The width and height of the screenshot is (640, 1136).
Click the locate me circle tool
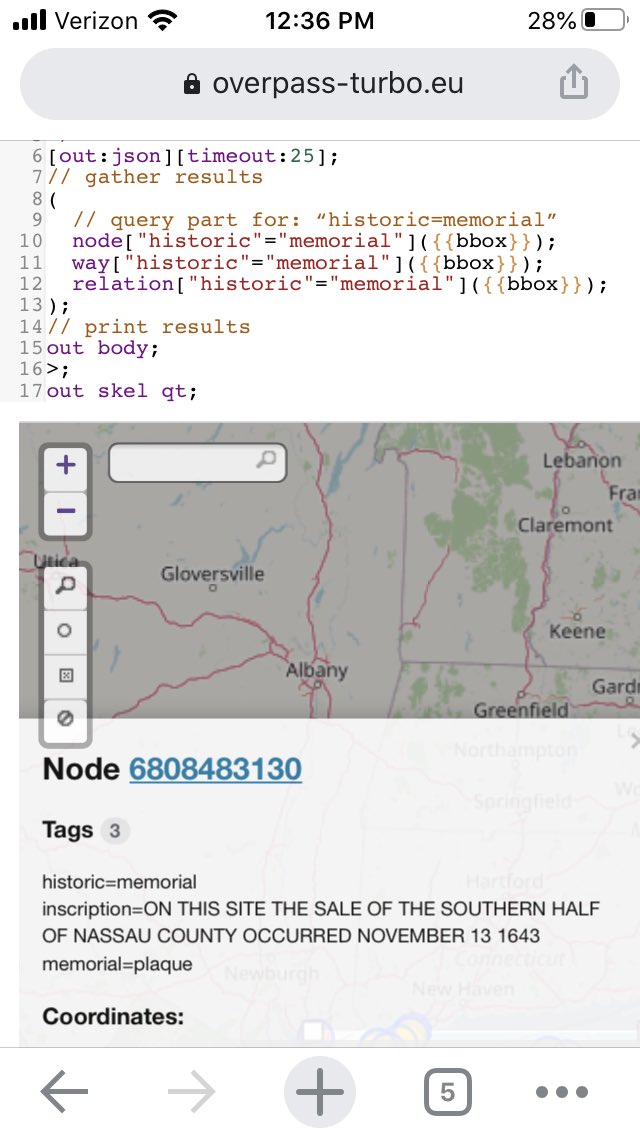pyautogui.click(x=65, y=630)
